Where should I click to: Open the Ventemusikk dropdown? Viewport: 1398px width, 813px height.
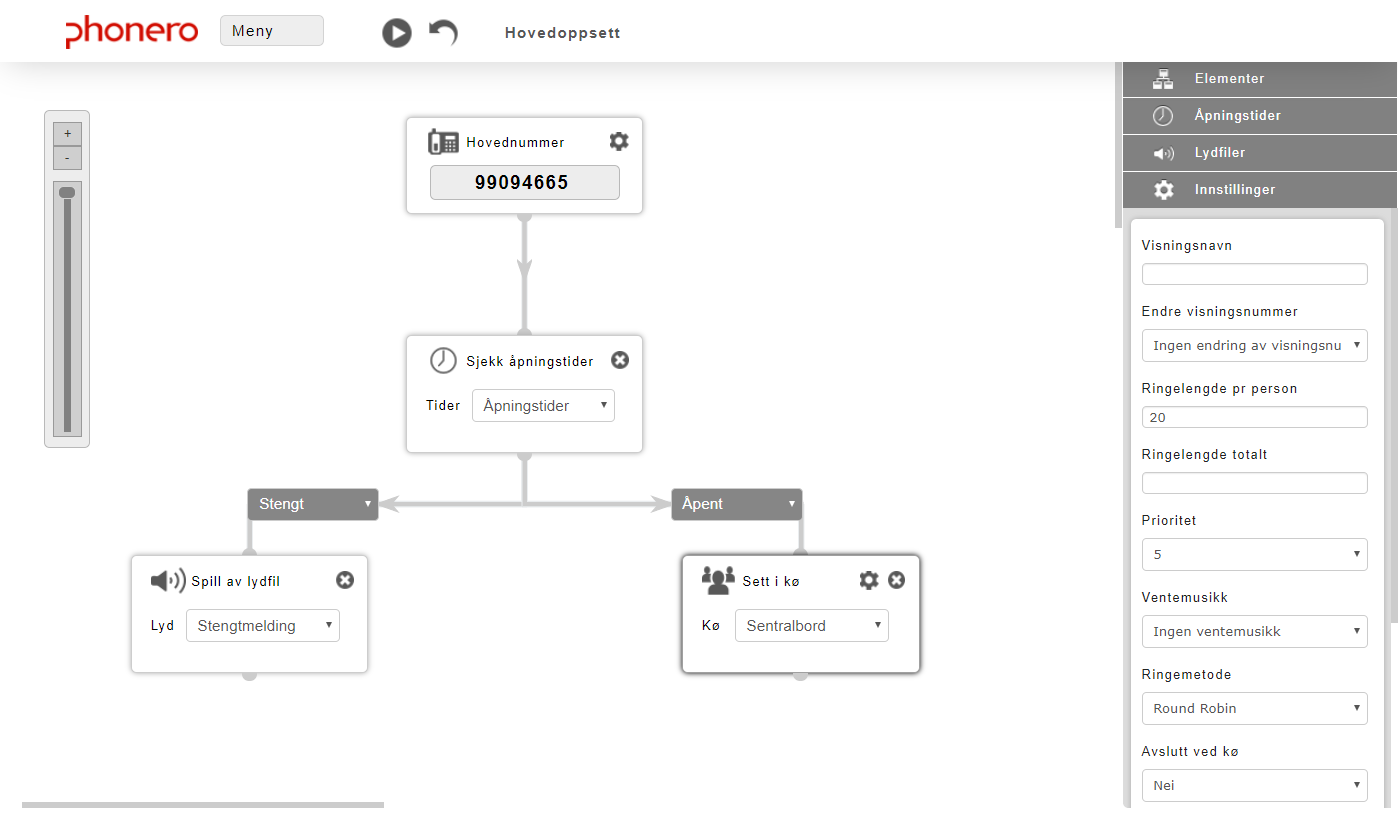tap(1254, 631)
